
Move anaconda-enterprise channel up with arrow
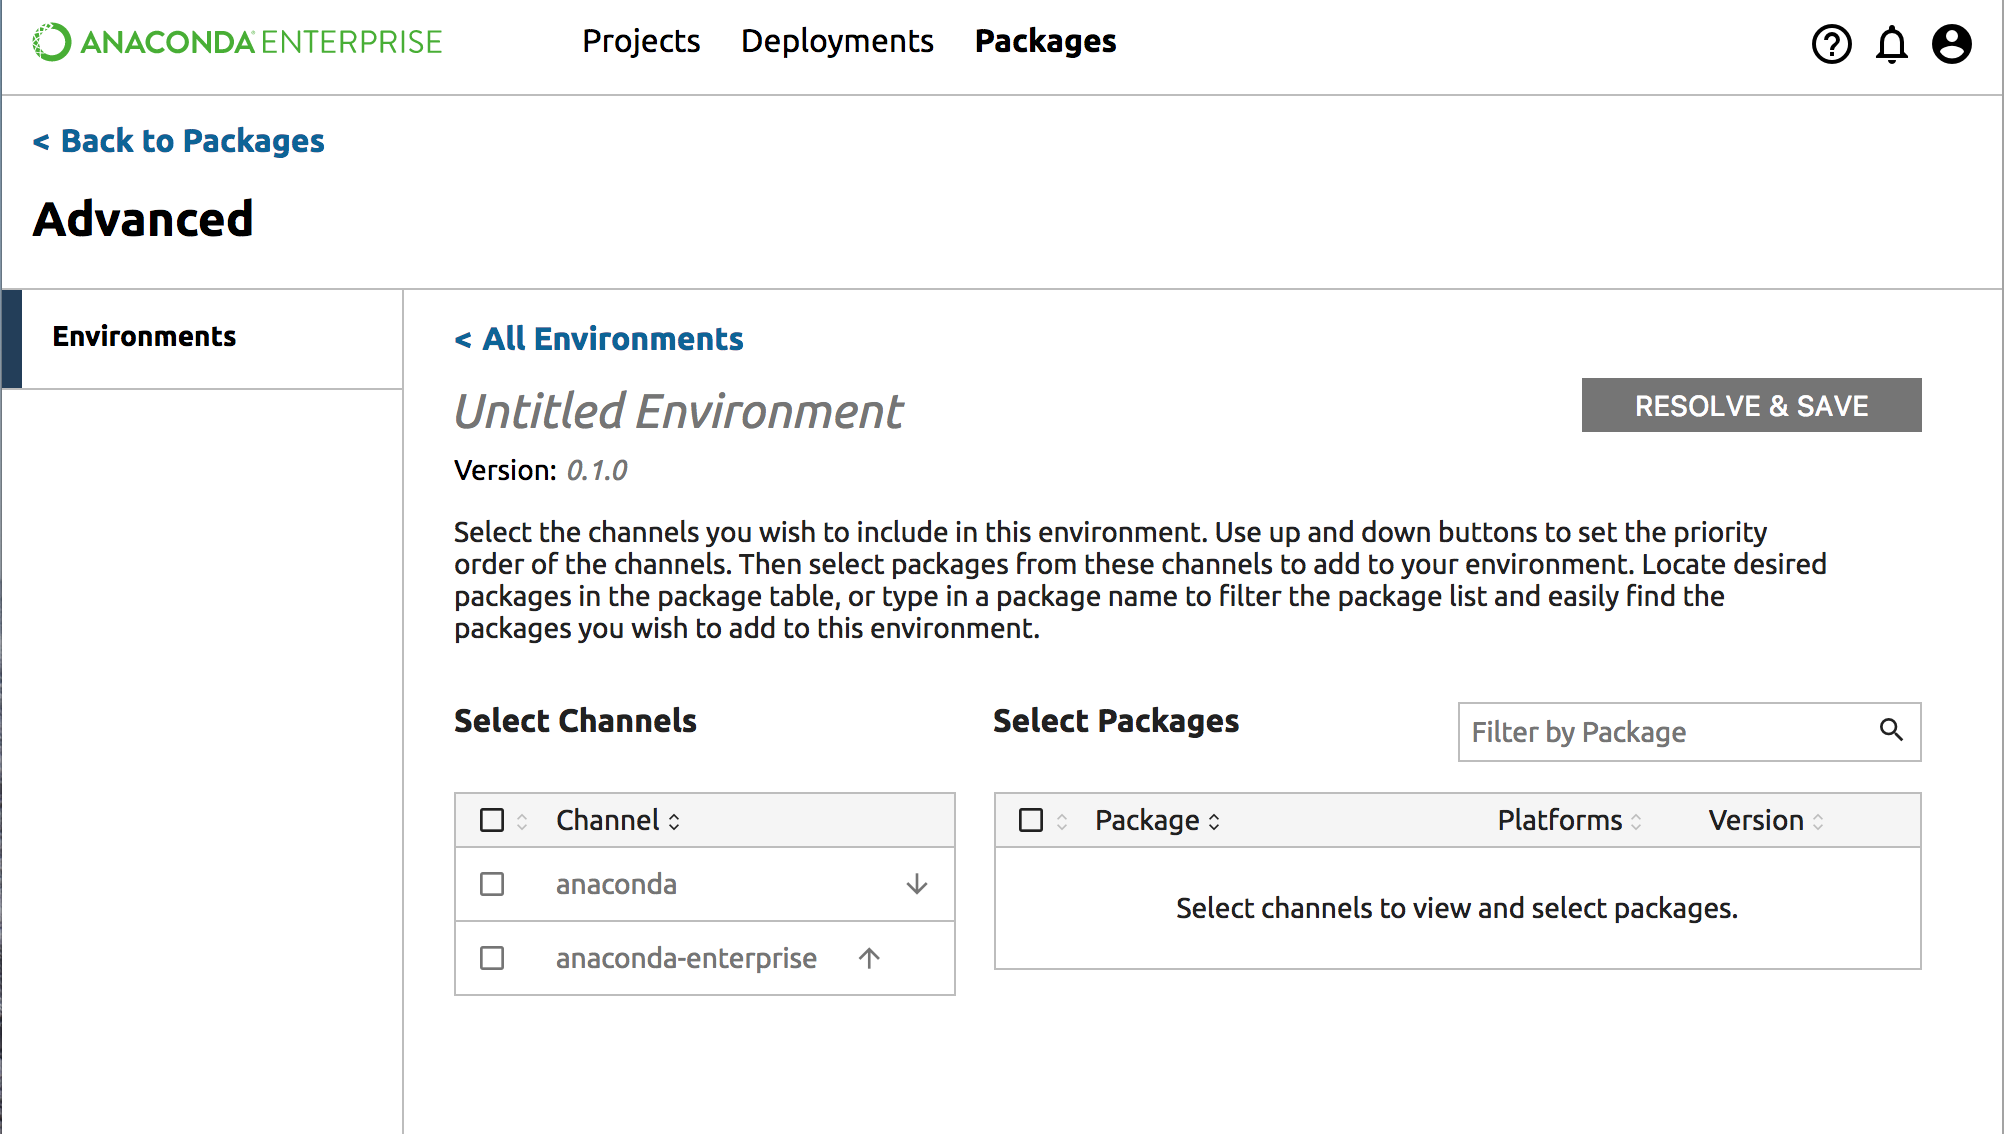869,958
